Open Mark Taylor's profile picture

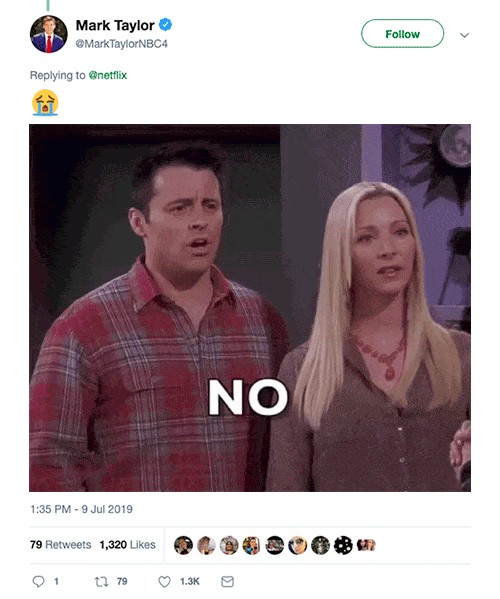49,34
